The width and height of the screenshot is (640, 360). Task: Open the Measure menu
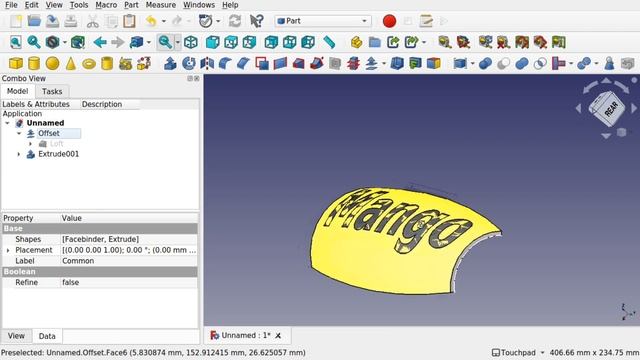(x=161, y=5)
